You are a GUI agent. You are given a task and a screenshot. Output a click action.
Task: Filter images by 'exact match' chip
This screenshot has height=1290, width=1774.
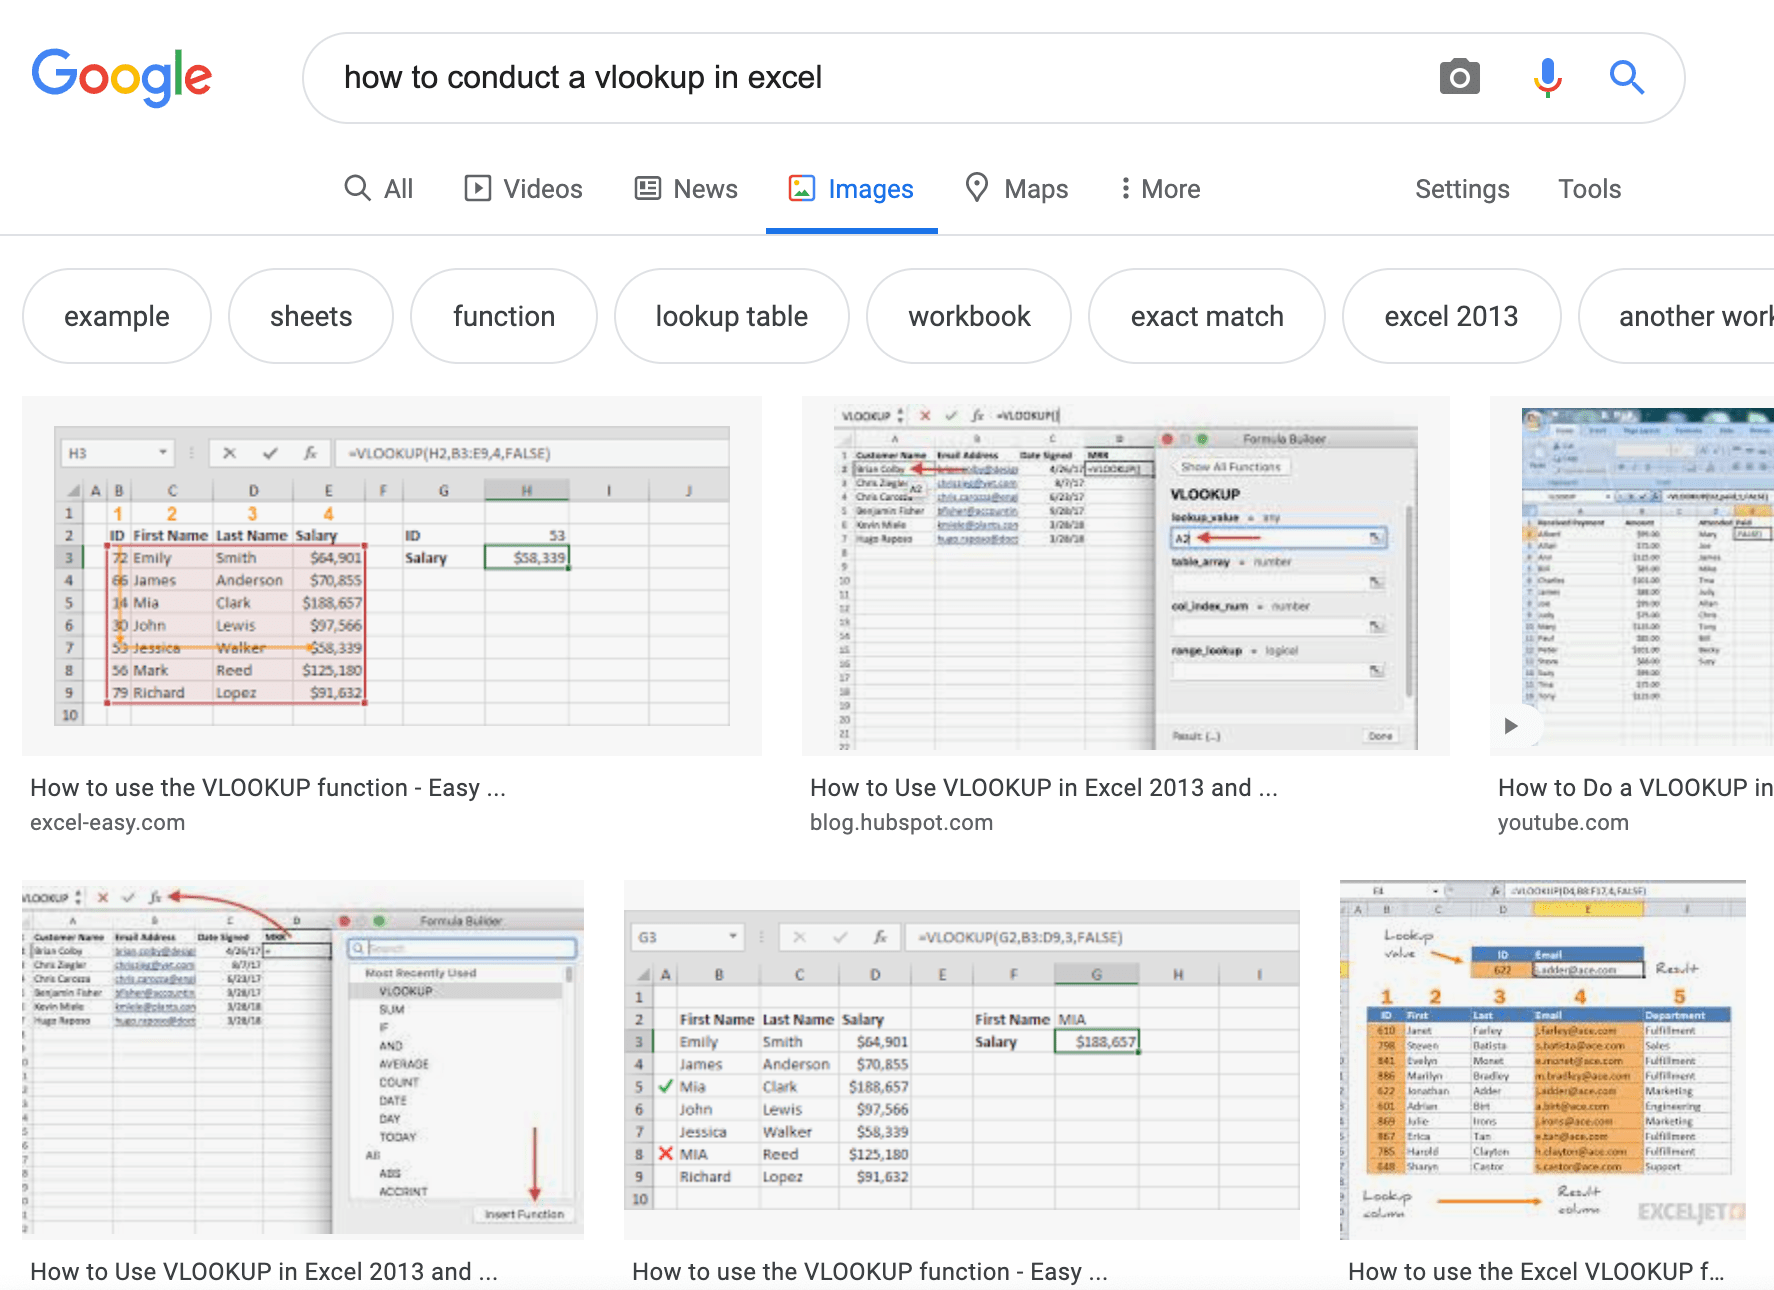click(x=1207, y=316)
